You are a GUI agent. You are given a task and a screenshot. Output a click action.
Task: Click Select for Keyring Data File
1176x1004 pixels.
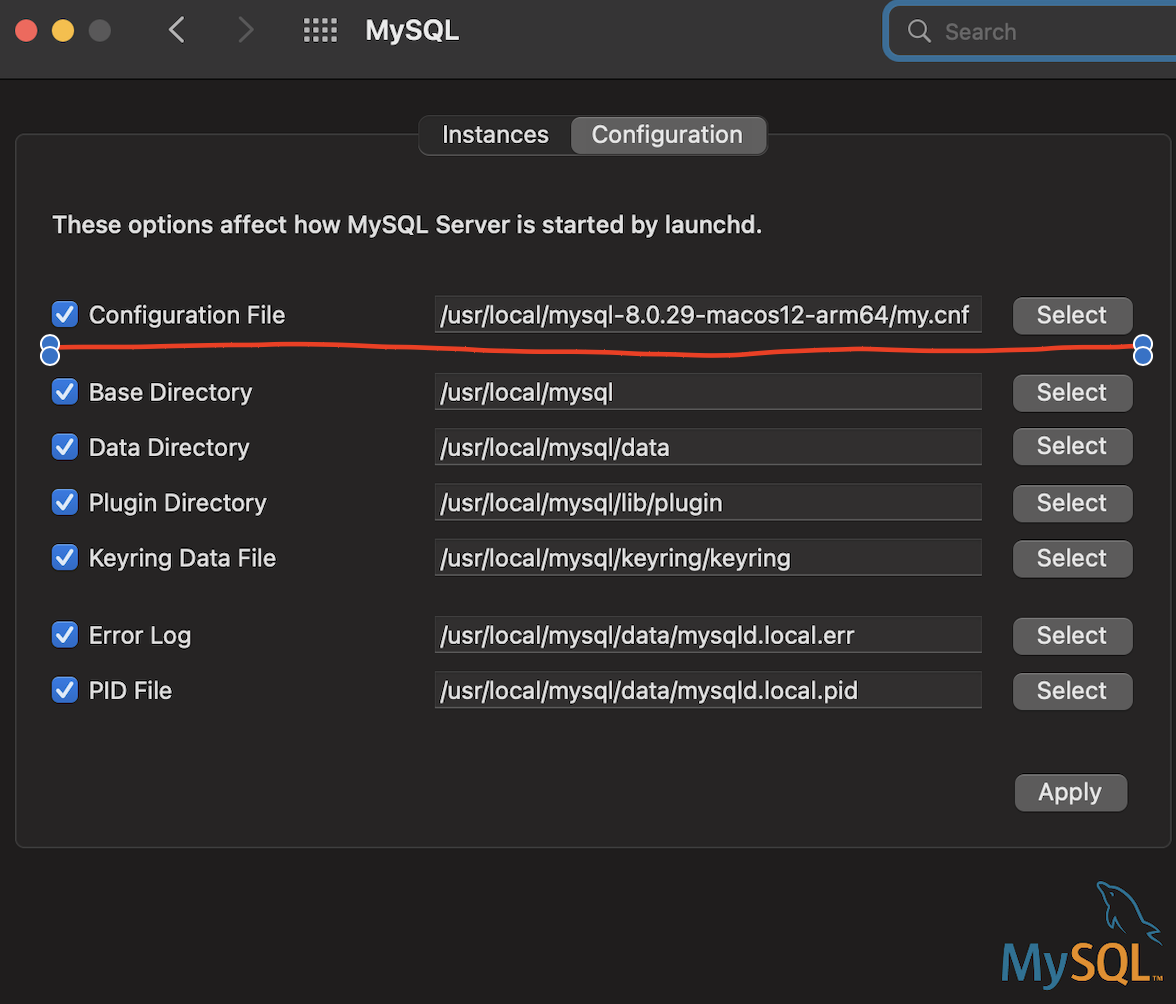pos(1072,558)
